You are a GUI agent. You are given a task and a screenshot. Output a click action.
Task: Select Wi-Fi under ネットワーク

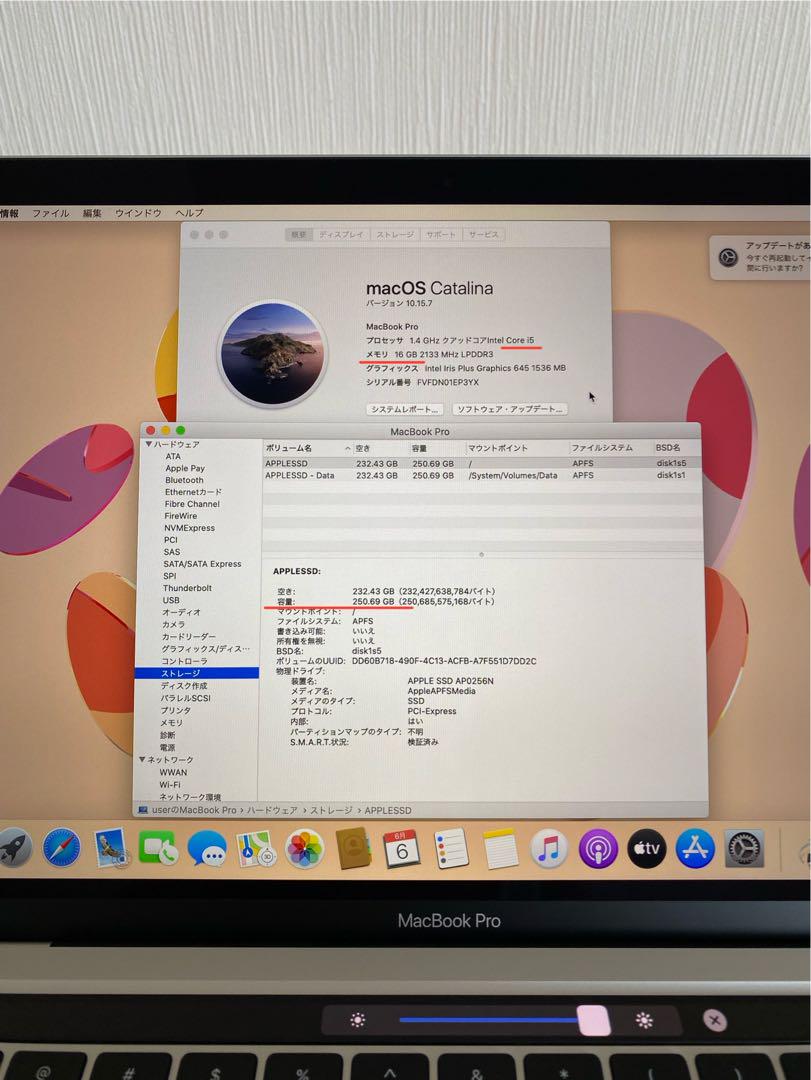pyautogui.click(x=170, y=785)
